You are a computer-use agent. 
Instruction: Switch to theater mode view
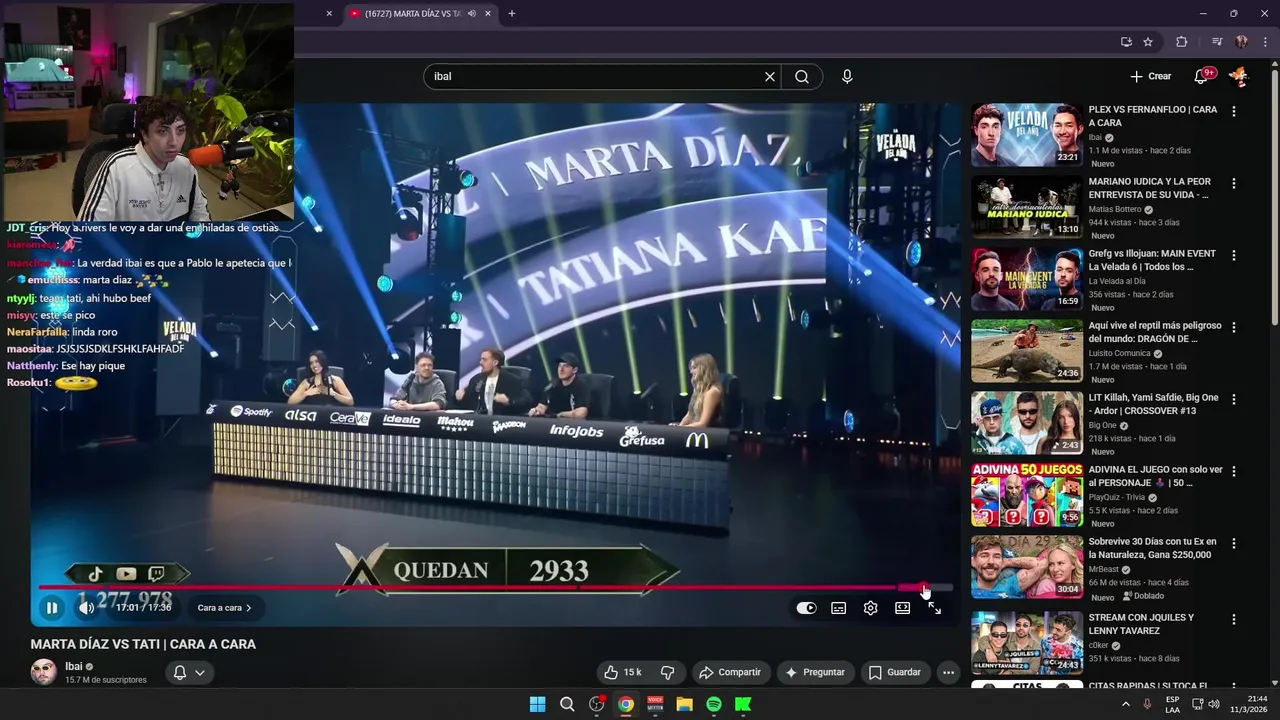(903, 608)
